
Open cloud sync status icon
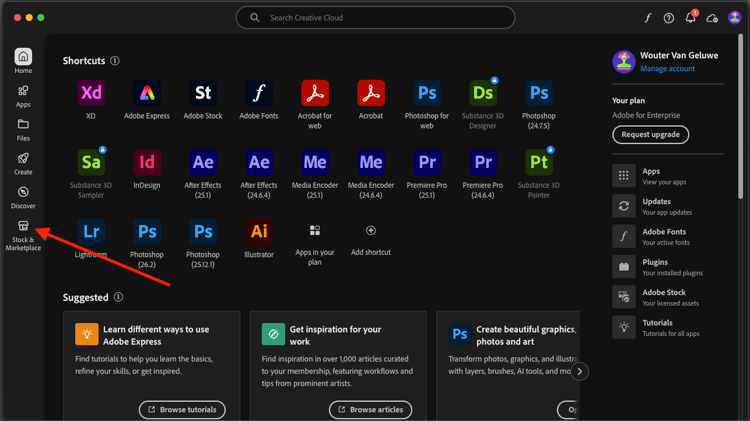pyautogui.click(x=712, y=18)
